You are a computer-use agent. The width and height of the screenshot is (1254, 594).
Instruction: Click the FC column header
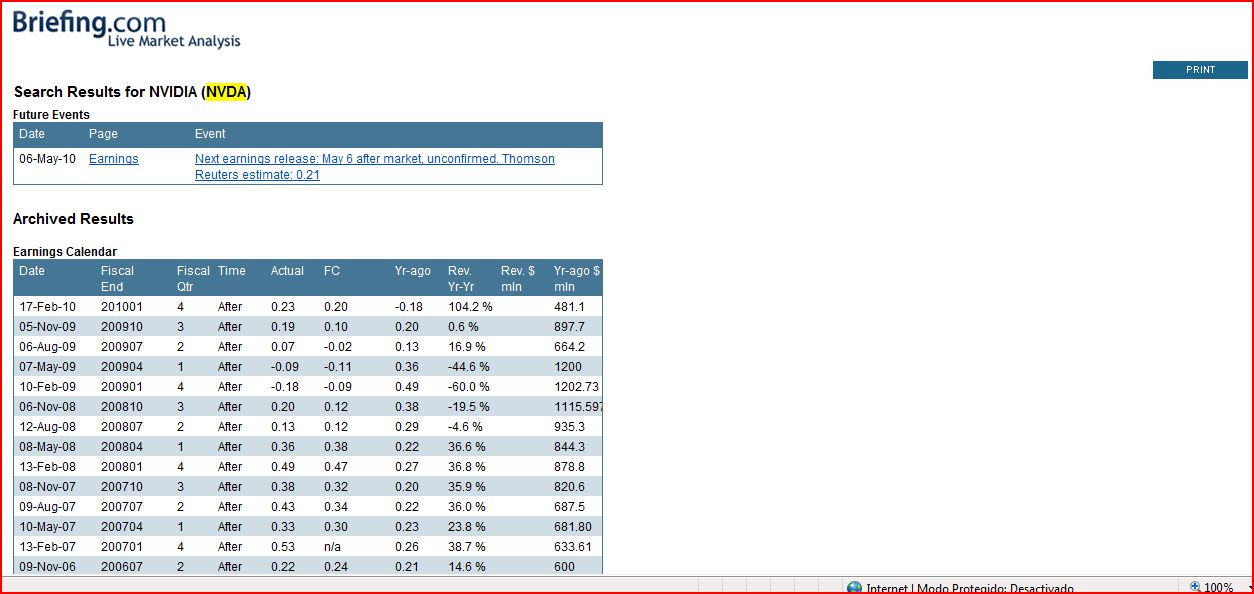point(332,271)
